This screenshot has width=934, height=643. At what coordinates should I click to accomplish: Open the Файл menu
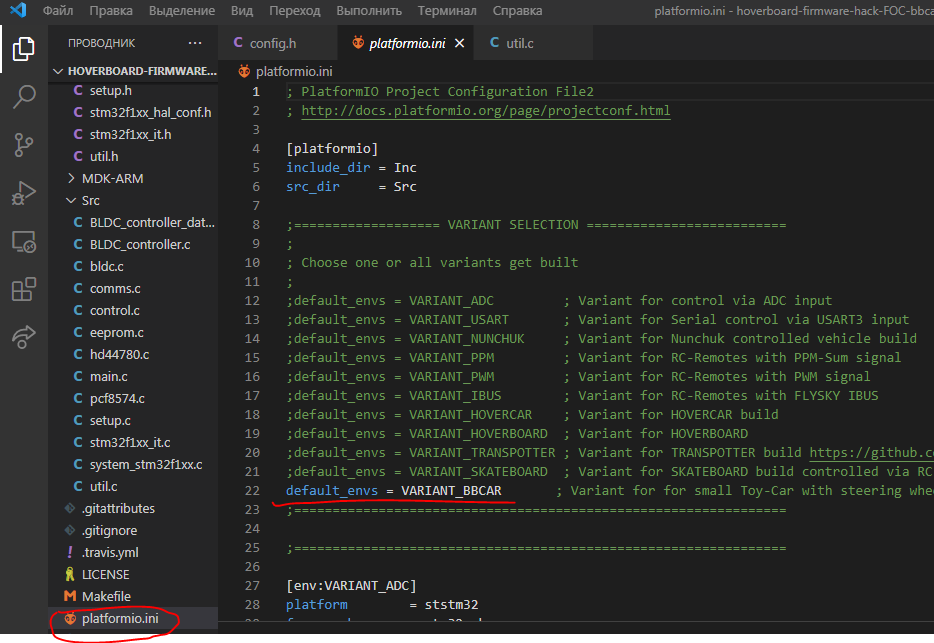coord(58,11)
